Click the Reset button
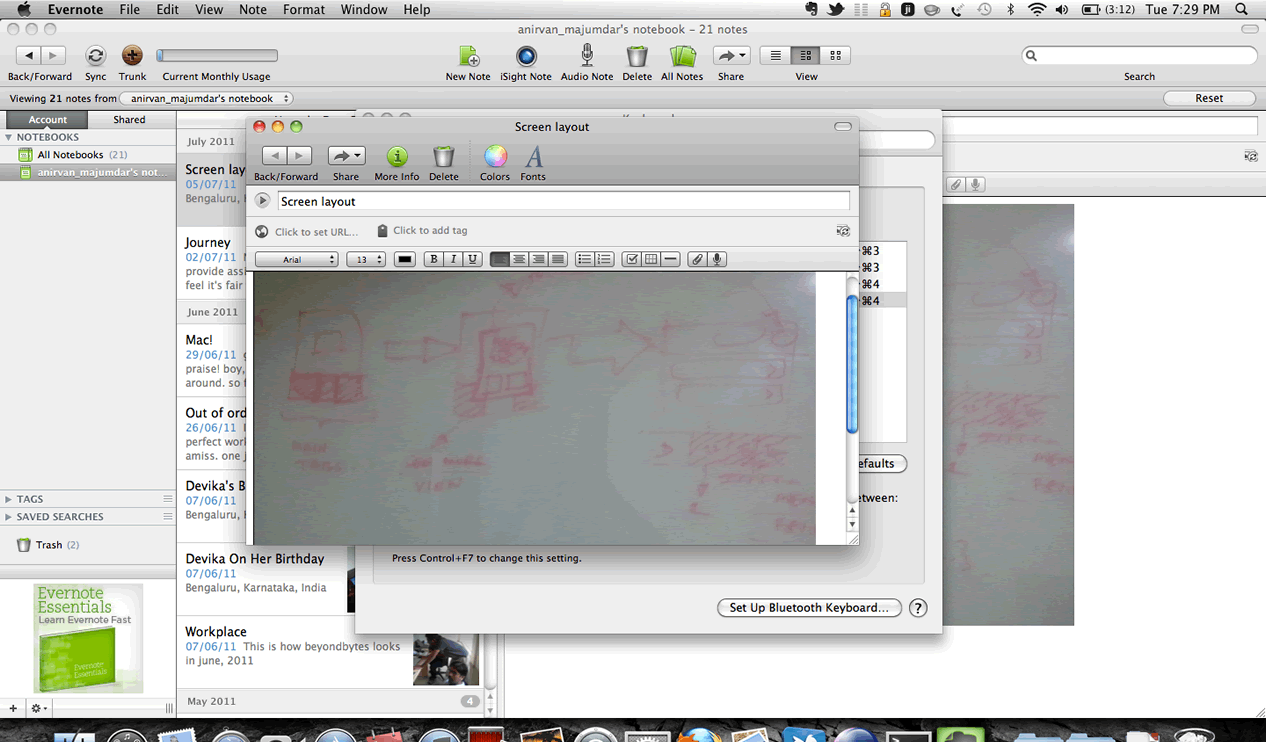 tap(1209, 98)
